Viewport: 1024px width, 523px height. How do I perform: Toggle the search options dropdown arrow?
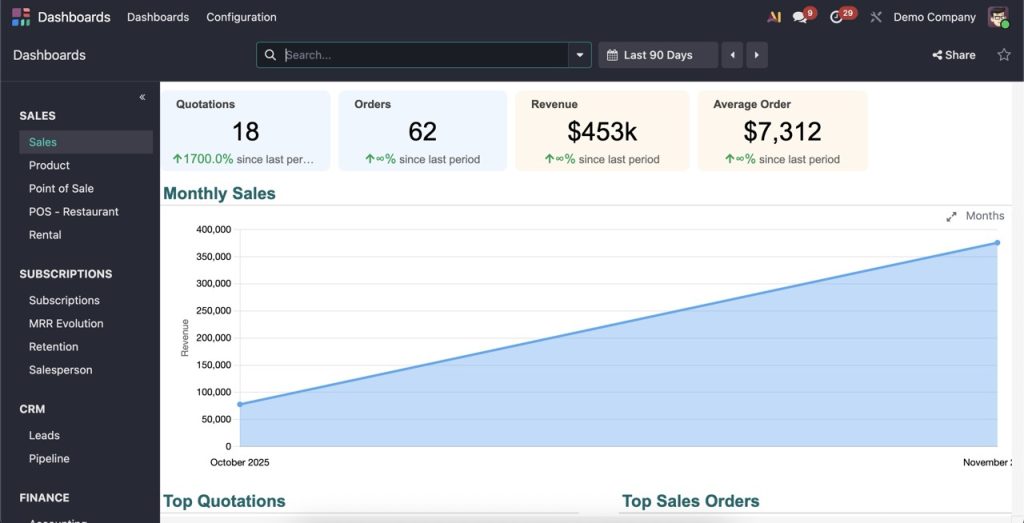580,55
